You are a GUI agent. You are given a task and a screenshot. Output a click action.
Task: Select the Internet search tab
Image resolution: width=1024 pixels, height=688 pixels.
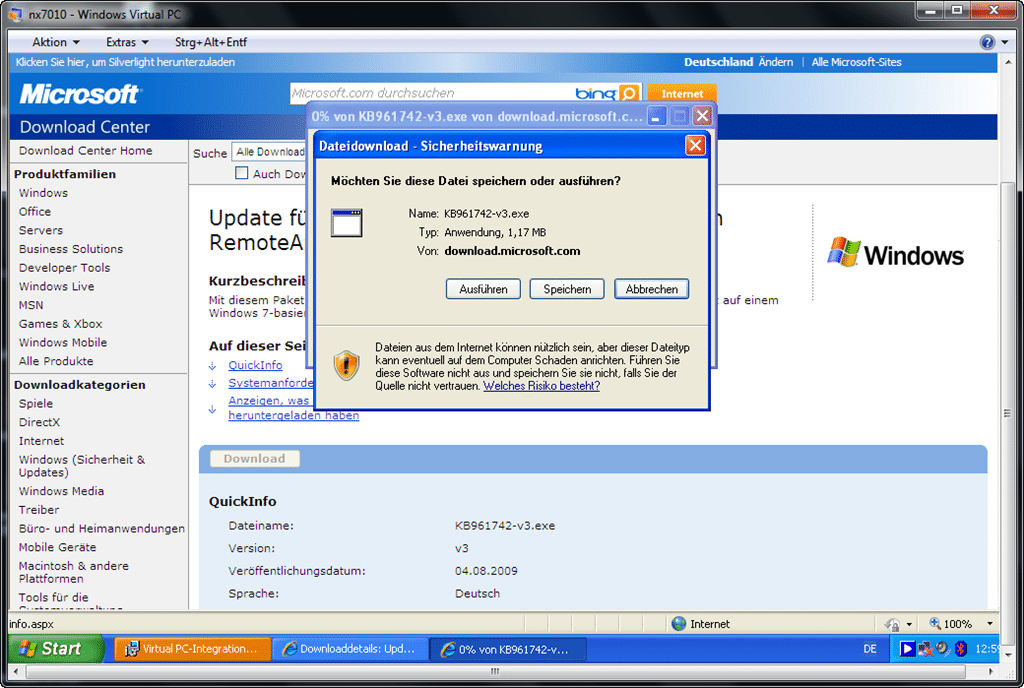[x=682, y=93]
